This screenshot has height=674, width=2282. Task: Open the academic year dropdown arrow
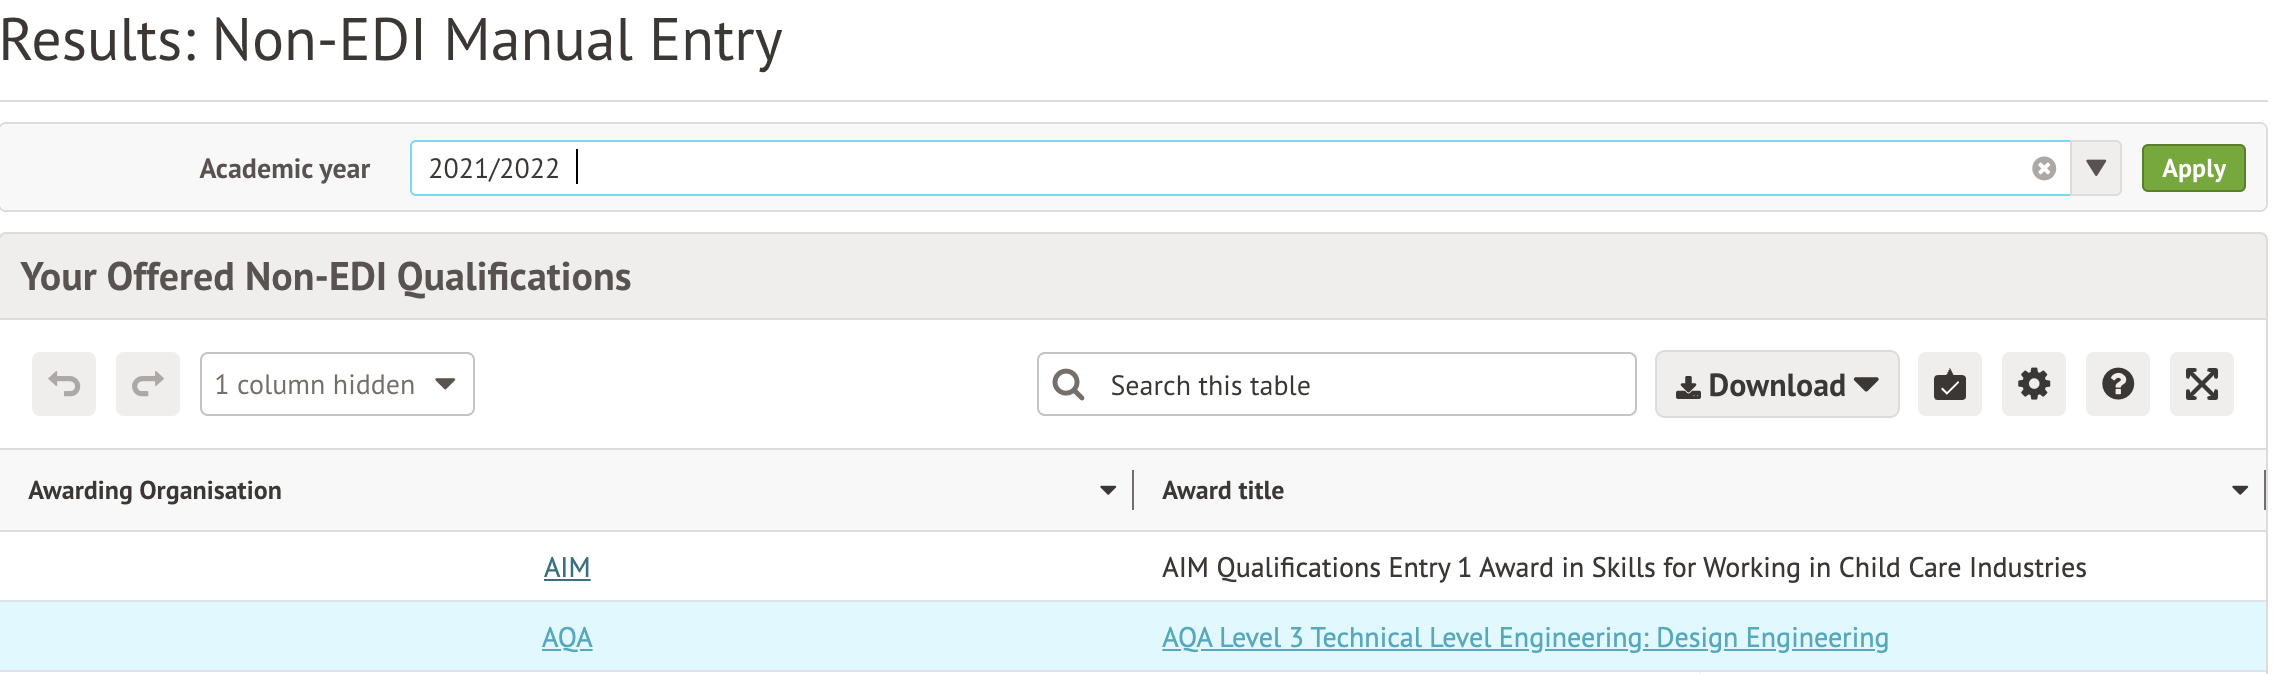click(2096, 168)
